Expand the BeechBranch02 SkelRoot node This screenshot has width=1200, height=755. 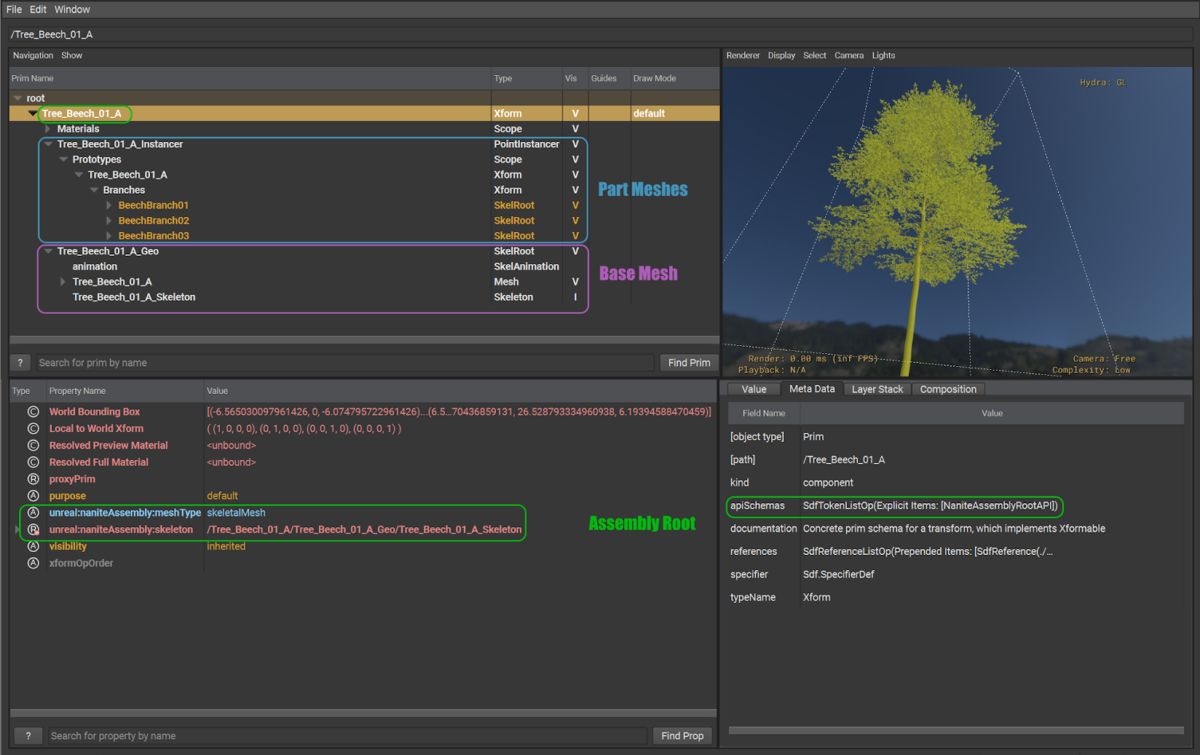coord(109,221)
